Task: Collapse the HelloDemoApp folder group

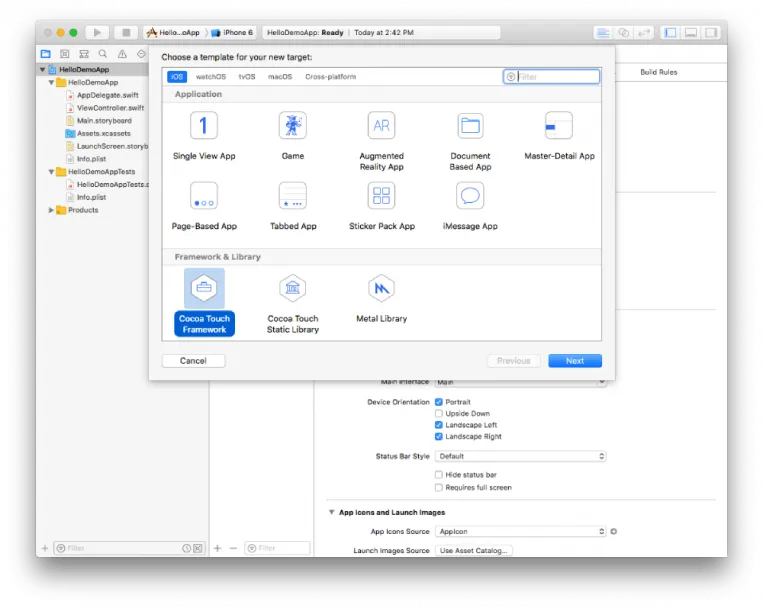Action: [52, 83]
